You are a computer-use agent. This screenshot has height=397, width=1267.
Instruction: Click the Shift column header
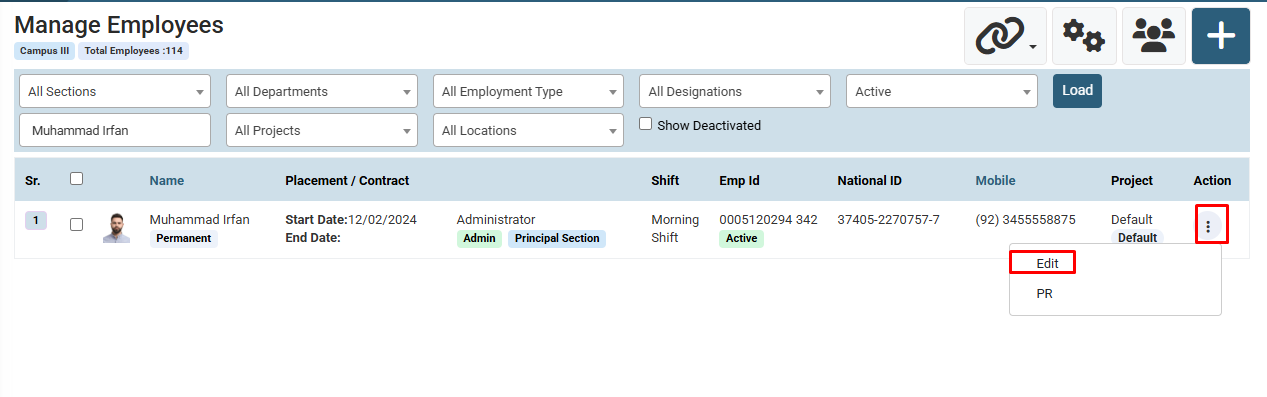(665, 181)
